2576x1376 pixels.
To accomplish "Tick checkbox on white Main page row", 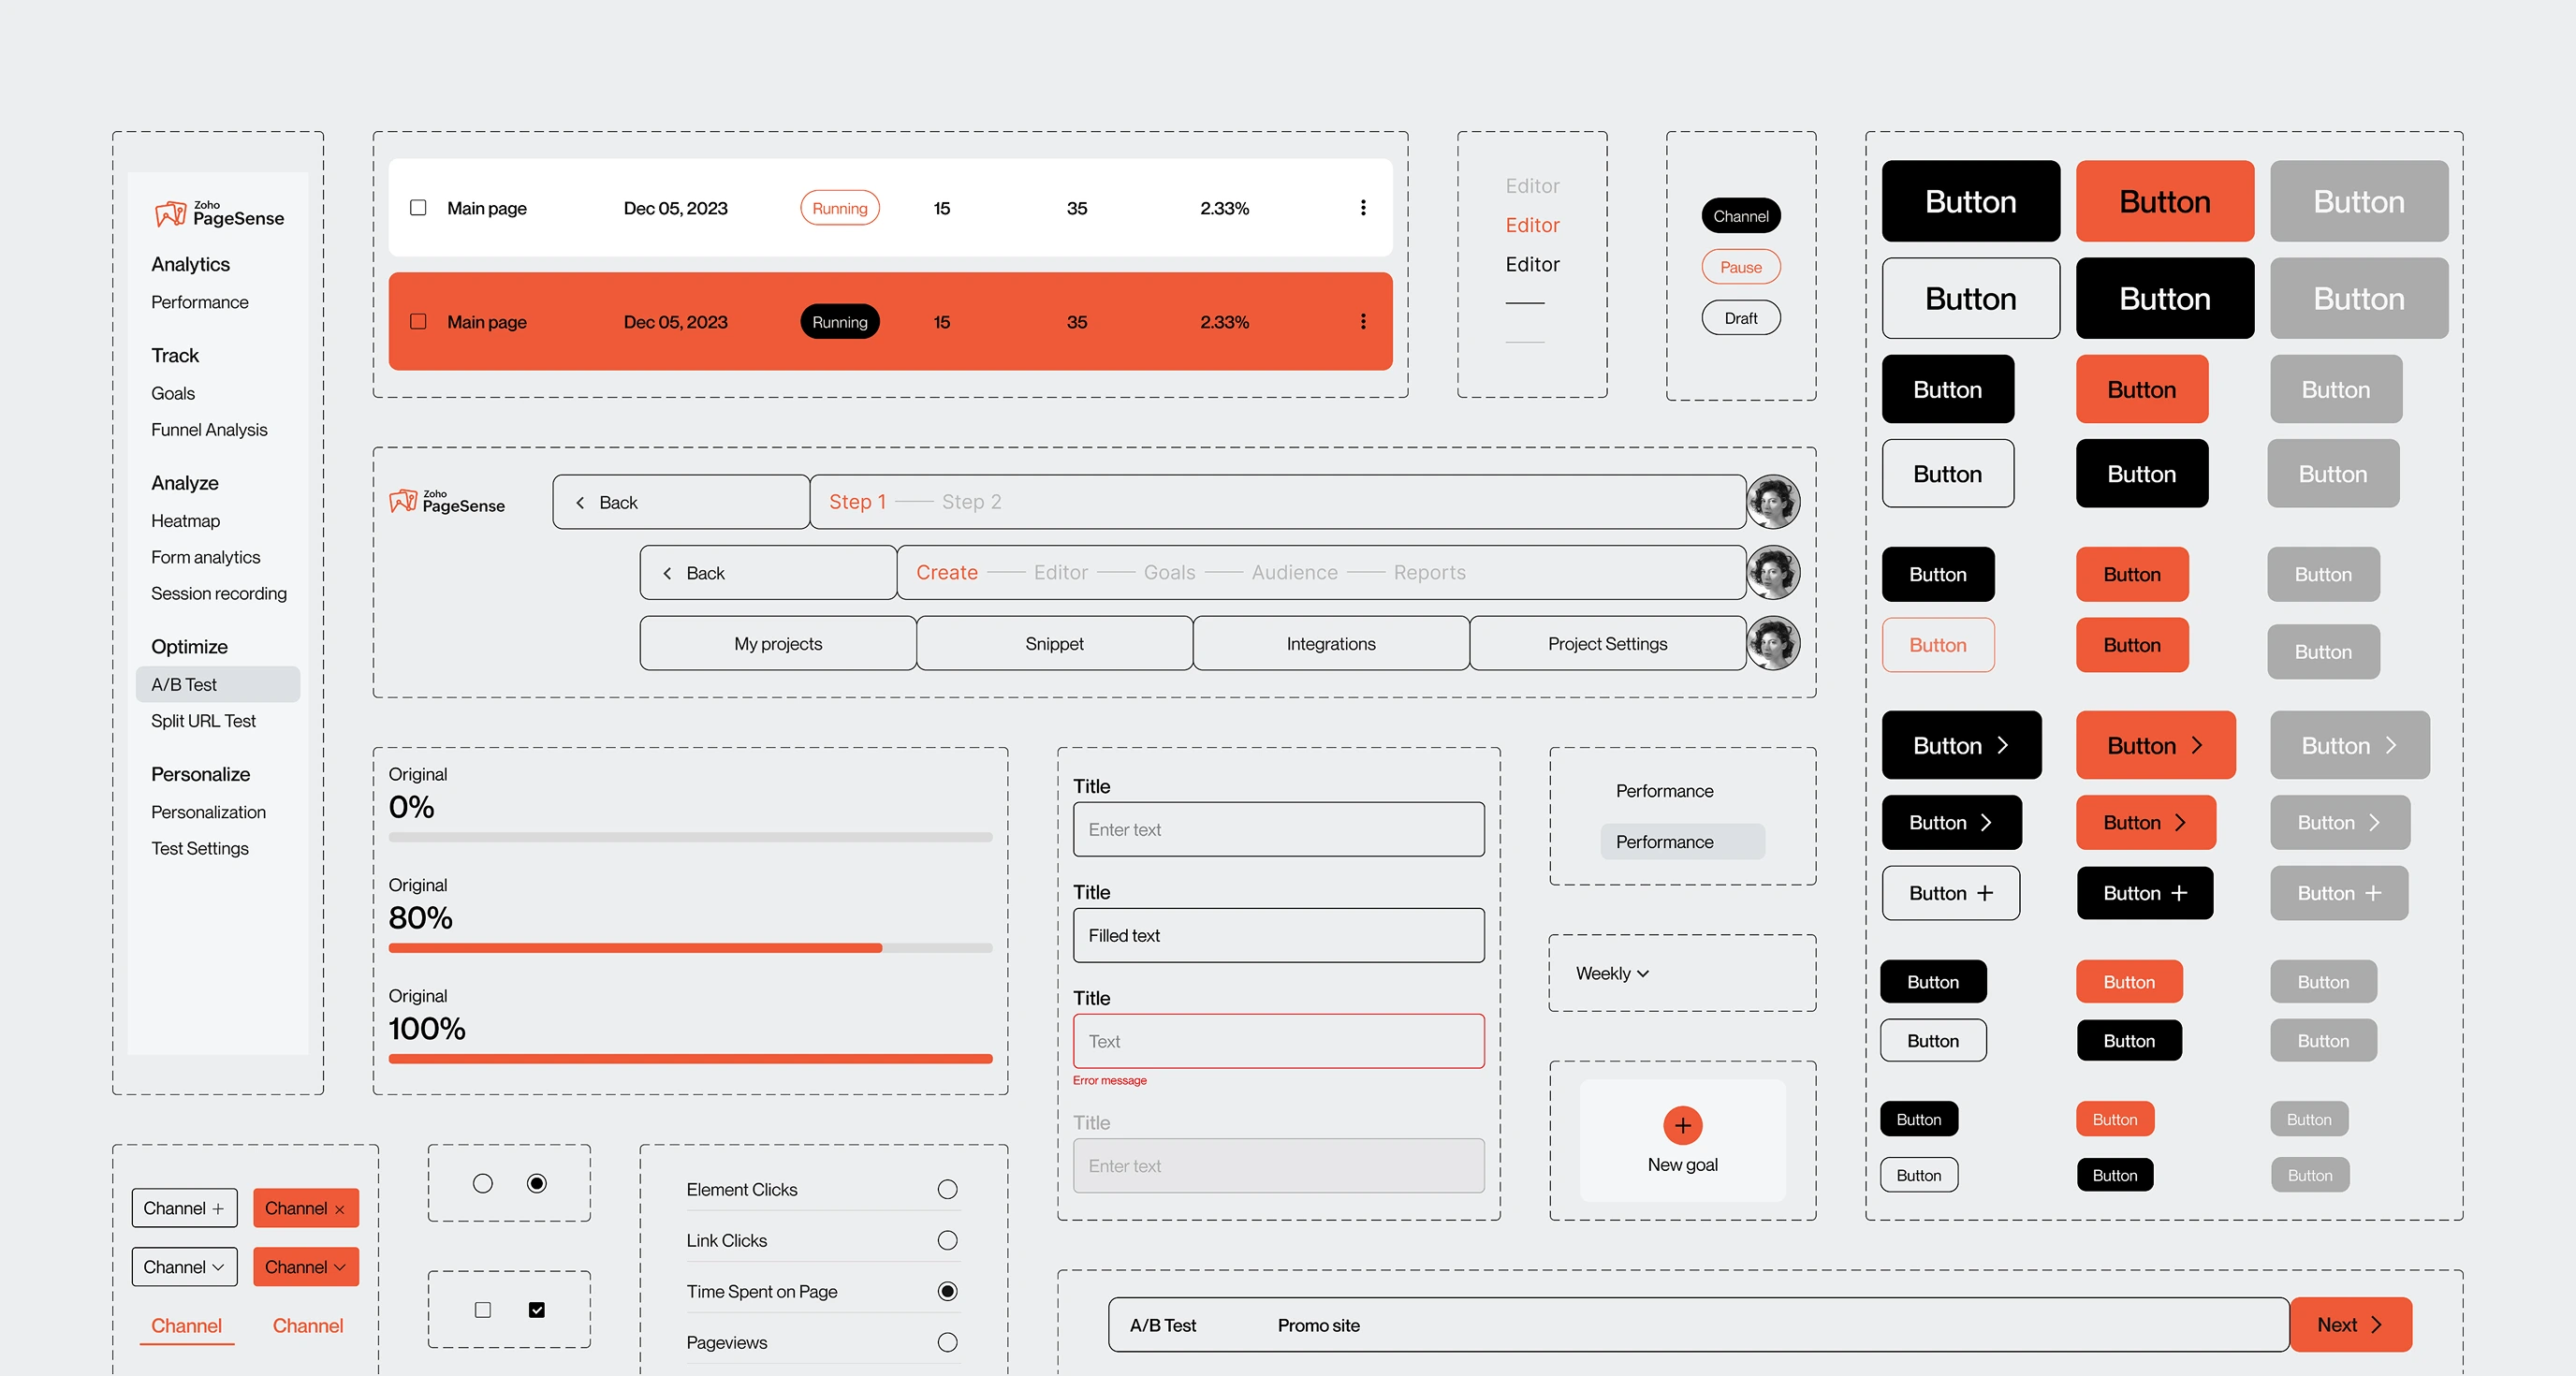I will pos(418,208).
